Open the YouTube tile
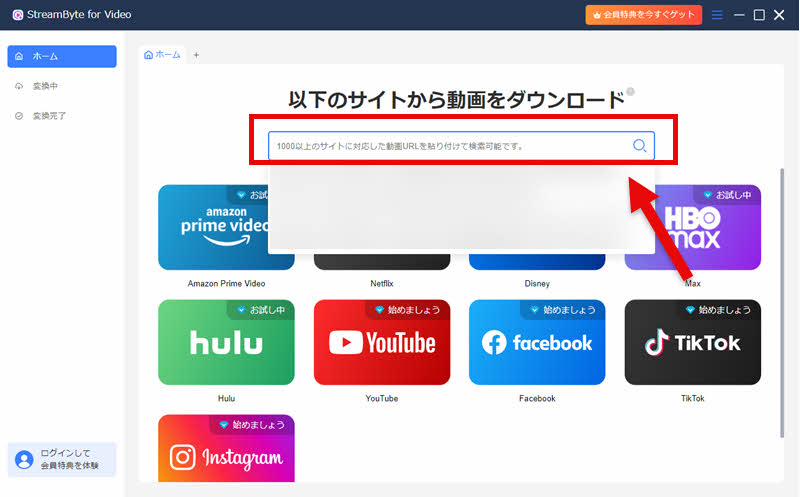 [x=382, y=342]
